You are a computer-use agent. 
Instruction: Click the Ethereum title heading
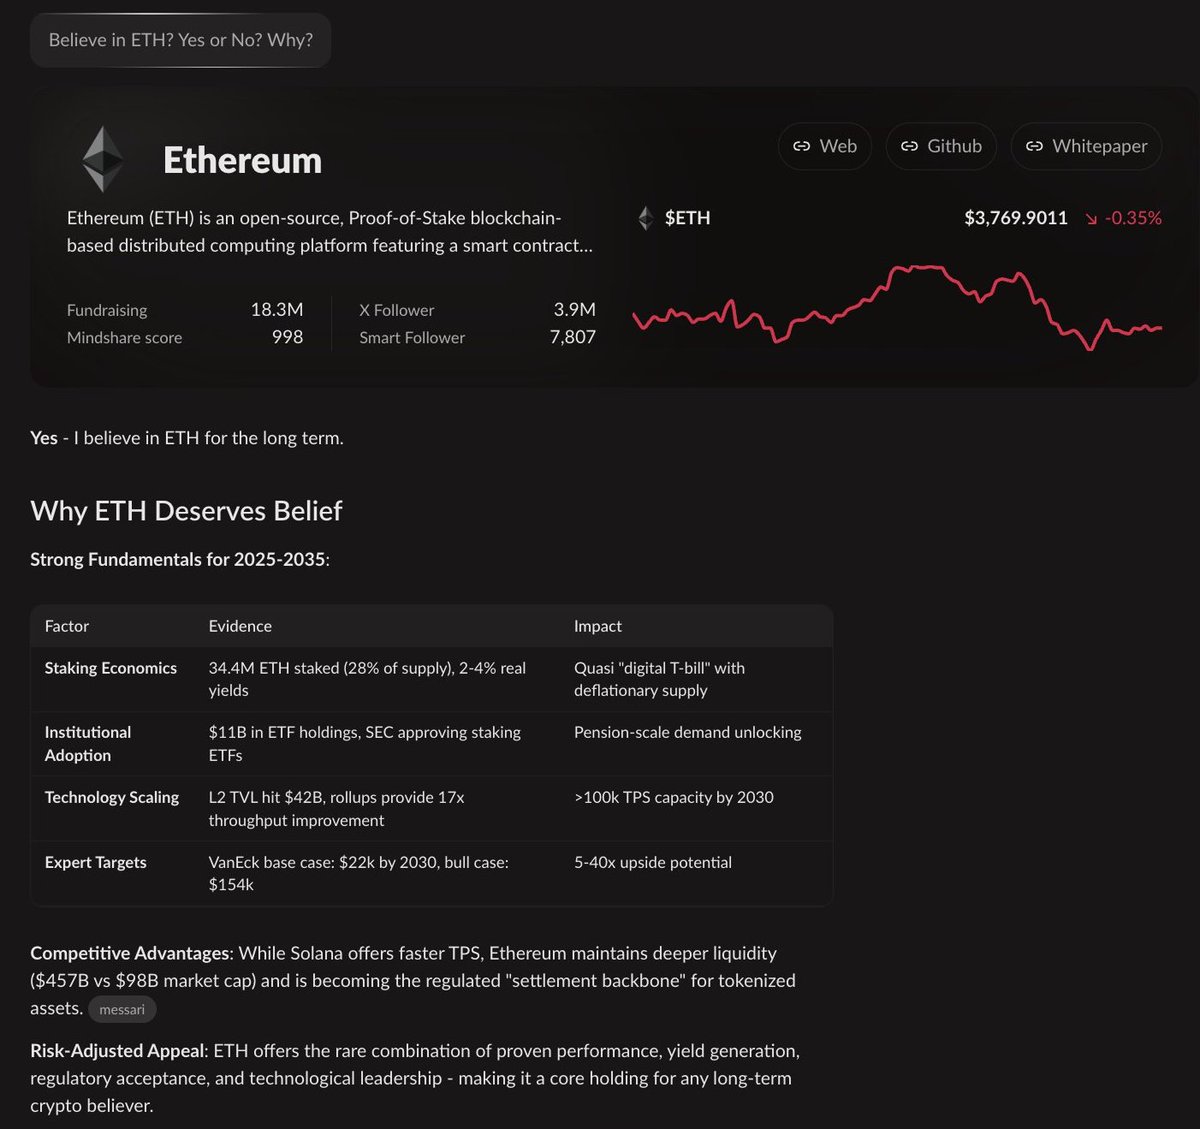pos(243,160)
